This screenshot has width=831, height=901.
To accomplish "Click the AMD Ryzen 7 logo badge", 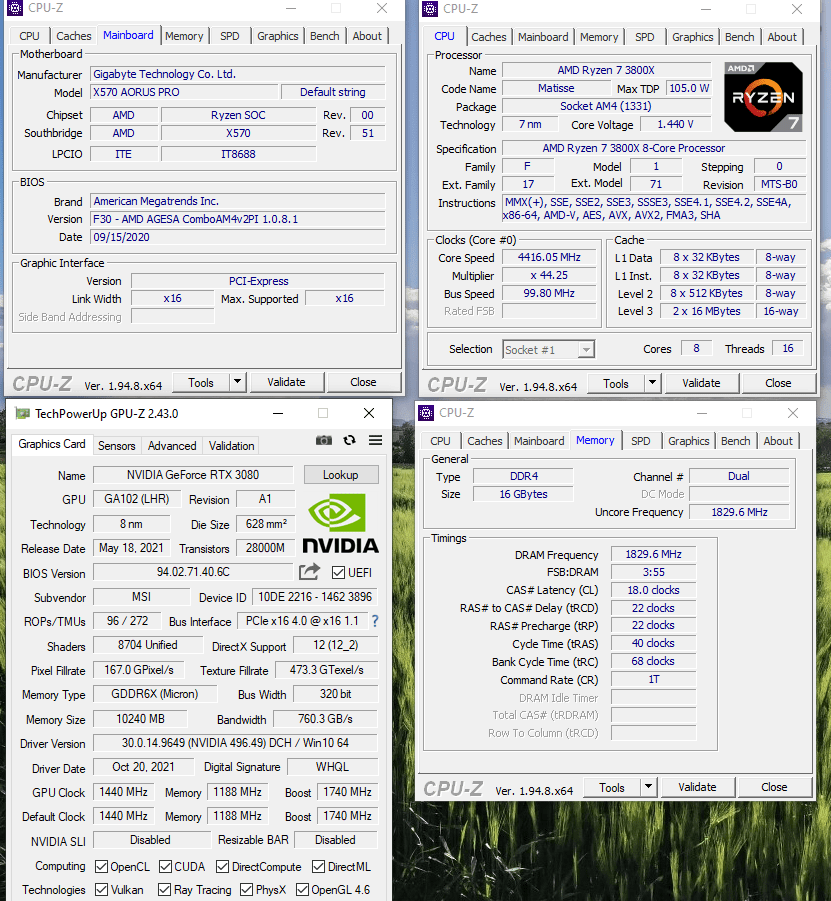I will pyautogui.click(x=763, y=97).
